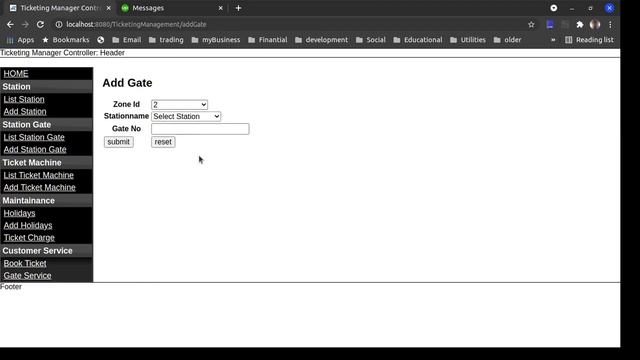Click the Ticket Machine section header
Image resolution: width=640 pixels, height=360 pixels.
point(47,162)
